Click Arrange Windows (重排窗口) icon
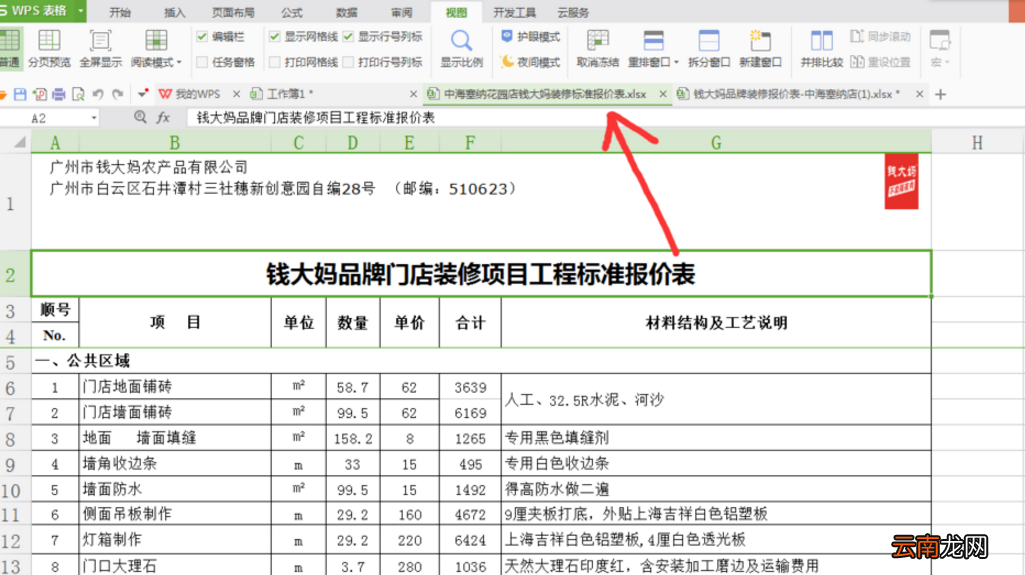The width and height of the screenshot is (1025, 575). click(653, 41)
